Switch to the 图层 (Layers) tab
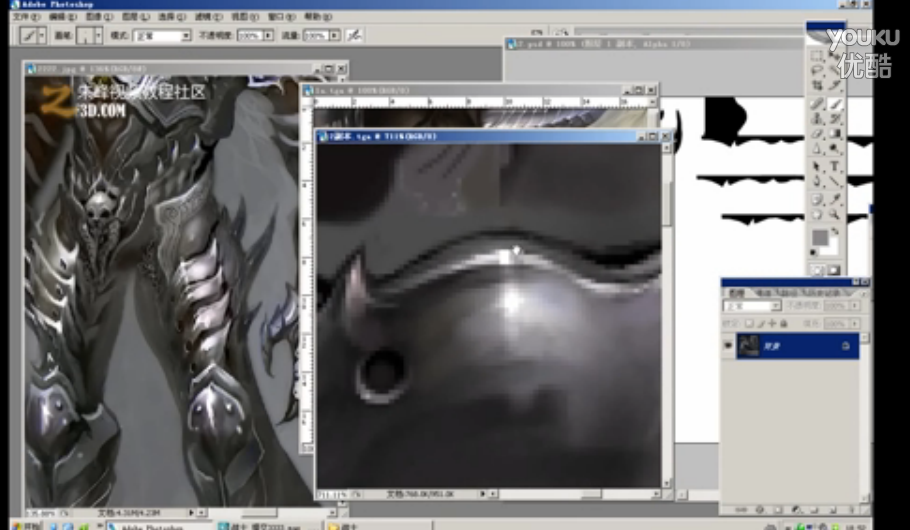The width and height of the screenshot is (910, 530). 736,293
